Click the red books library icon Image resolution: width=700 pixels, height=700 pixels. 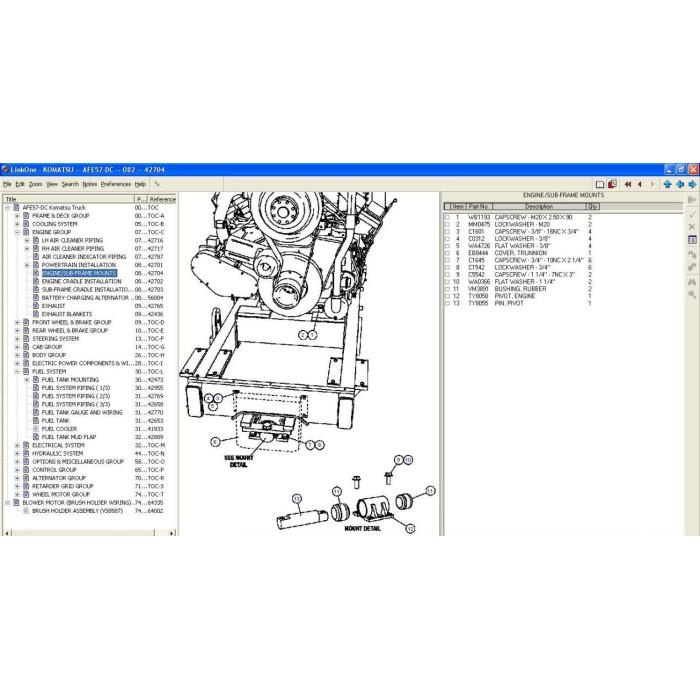(x=612, y=184)
